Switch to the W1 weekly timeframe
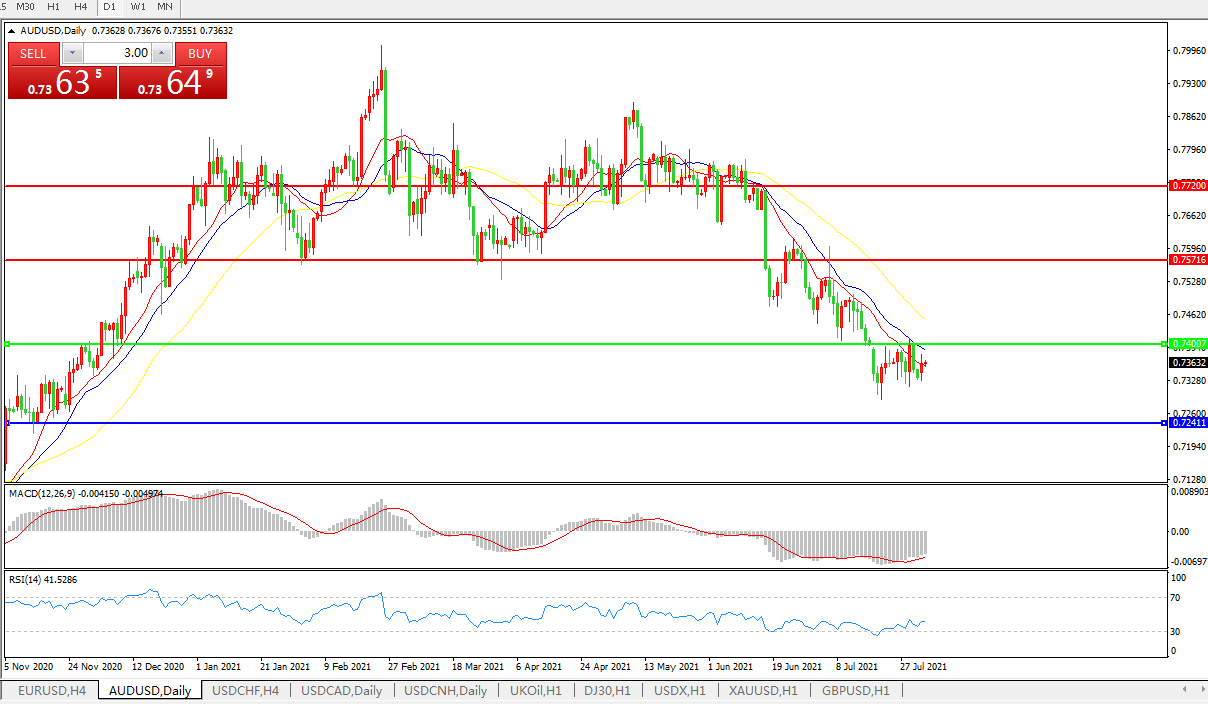The height and width of the screenshot is (704, 1208). [x=138, y=7]
